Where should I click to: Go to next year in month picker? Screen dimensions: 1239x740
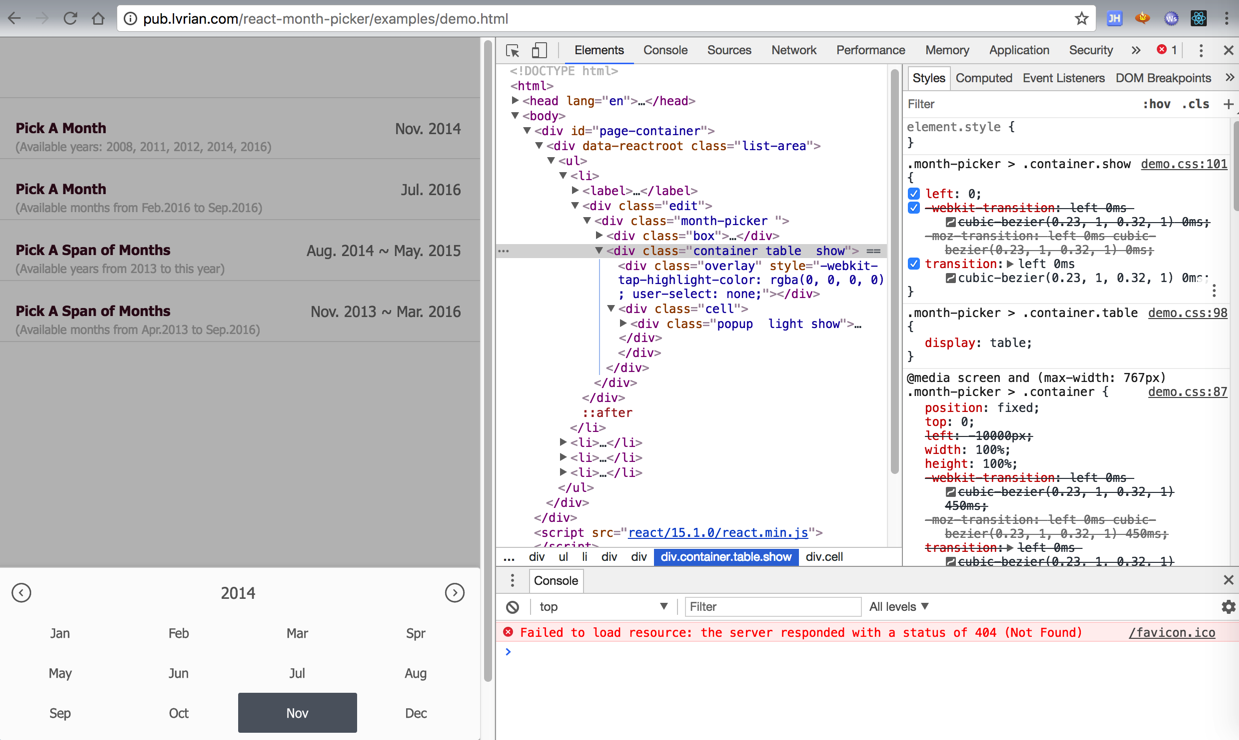[x=454, y=593]
